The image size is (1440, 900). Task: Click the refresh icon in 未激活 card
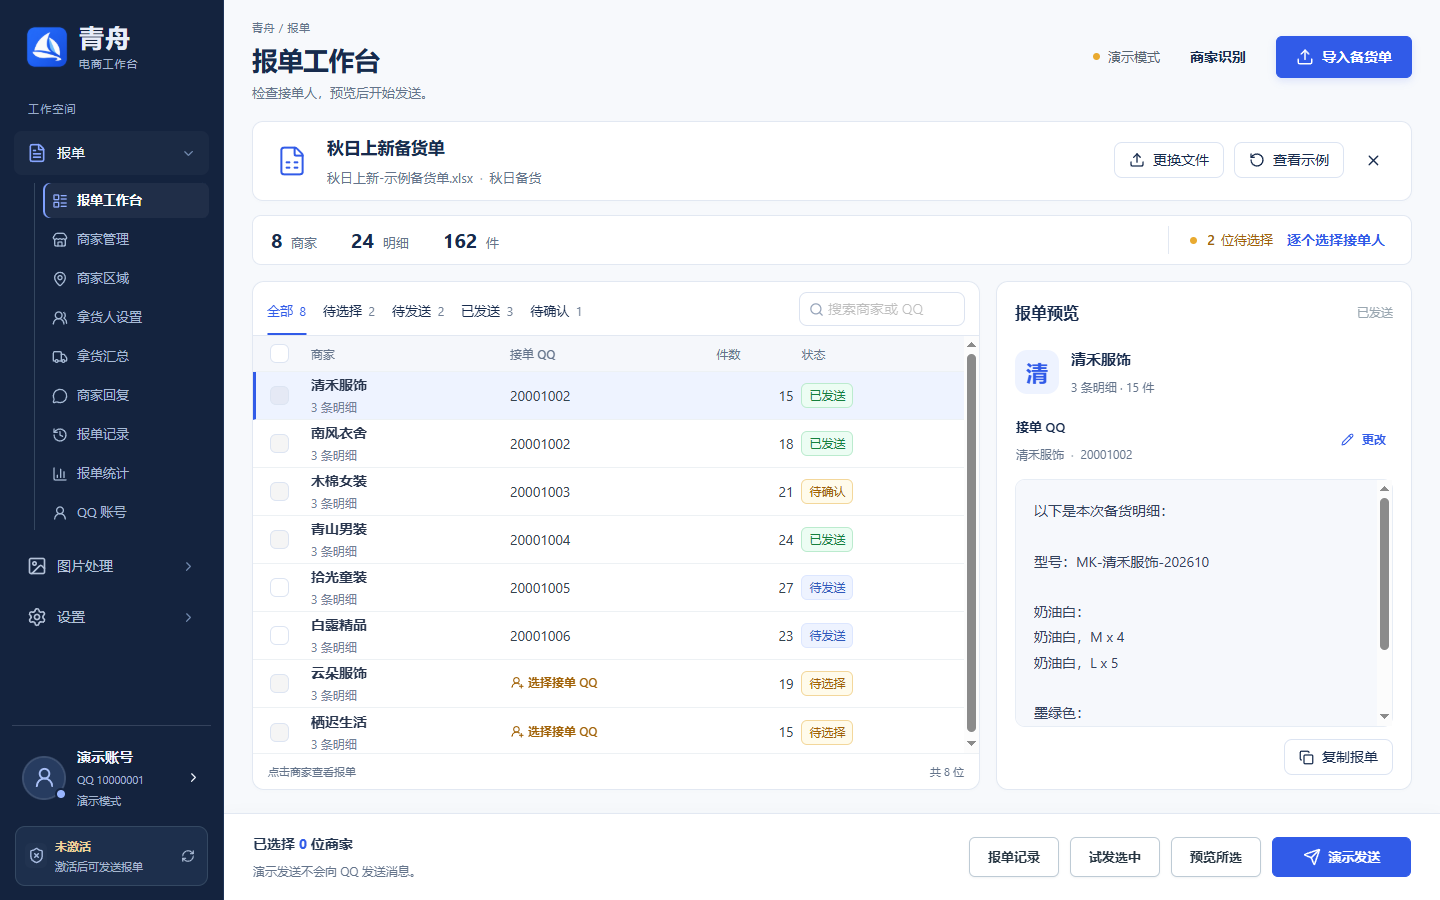tap(187, 856)
